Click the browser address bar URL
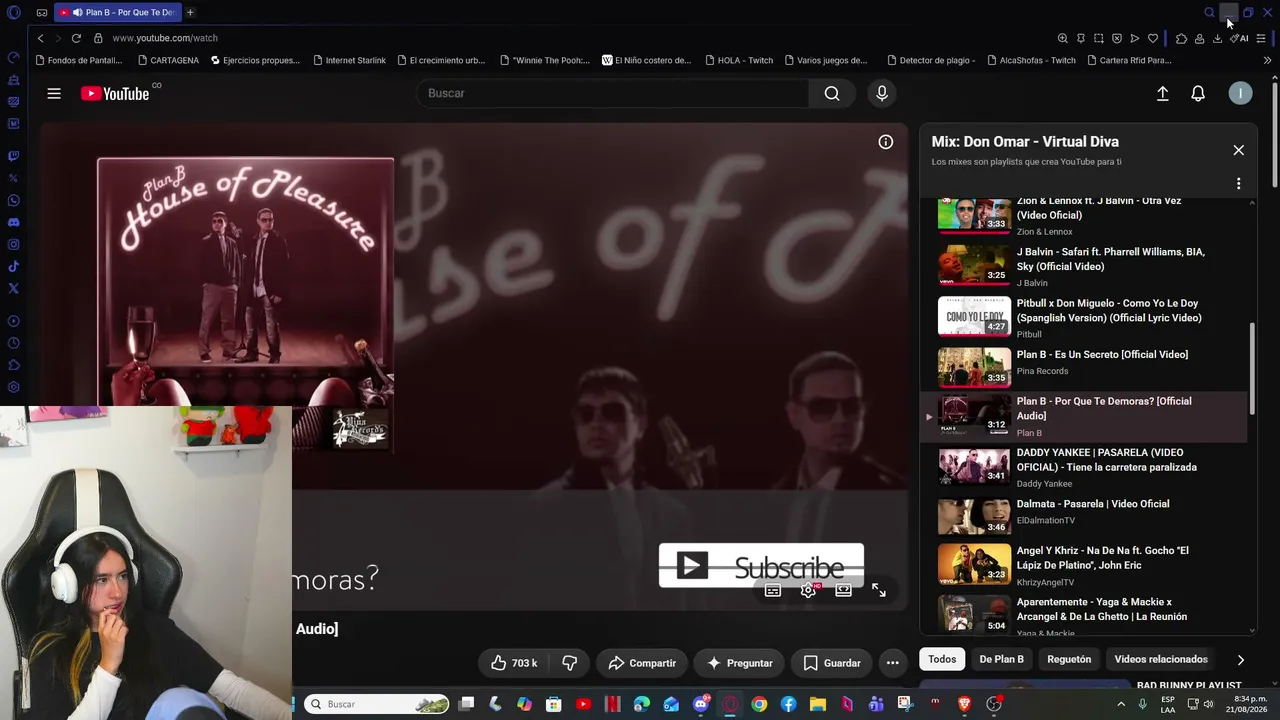The image size is (1280, 720). (165, 38)
